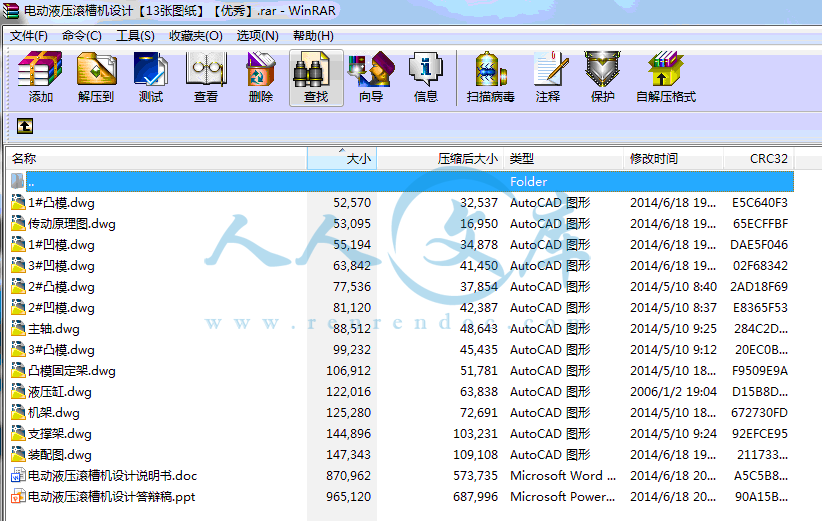The height and width of the screenshot is (521, 822).
Task: Click the CRC32 value 2AD18F69
Action: click(x=759, y=287)
